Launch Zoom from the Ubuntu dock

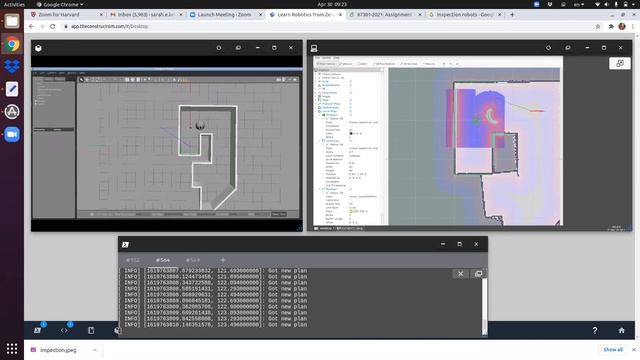pyautogui.click(x=12, y=134)
